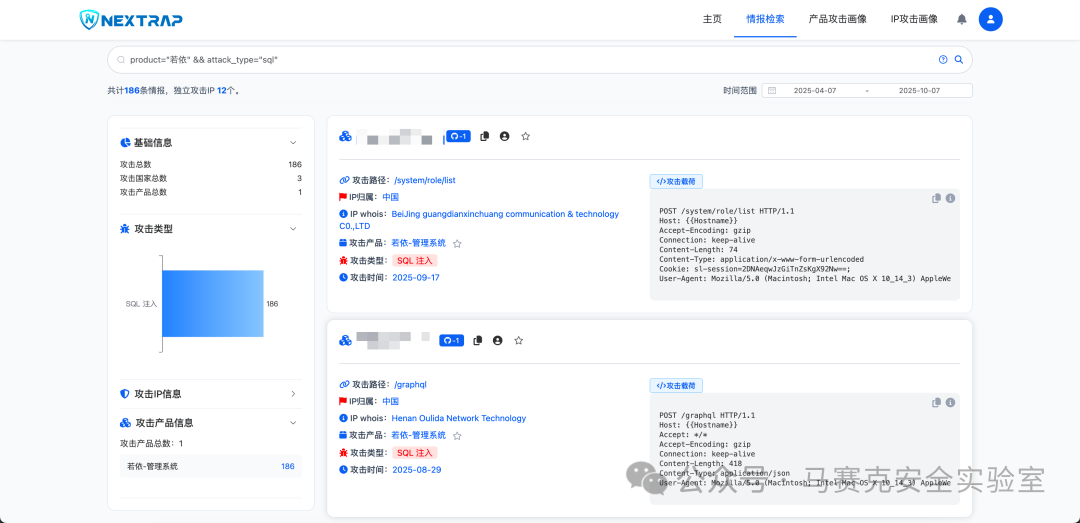Click the calendar icon in date range
Image resolution: width=1080 pixels, height=523 pixels.
(x=772, y=90)
